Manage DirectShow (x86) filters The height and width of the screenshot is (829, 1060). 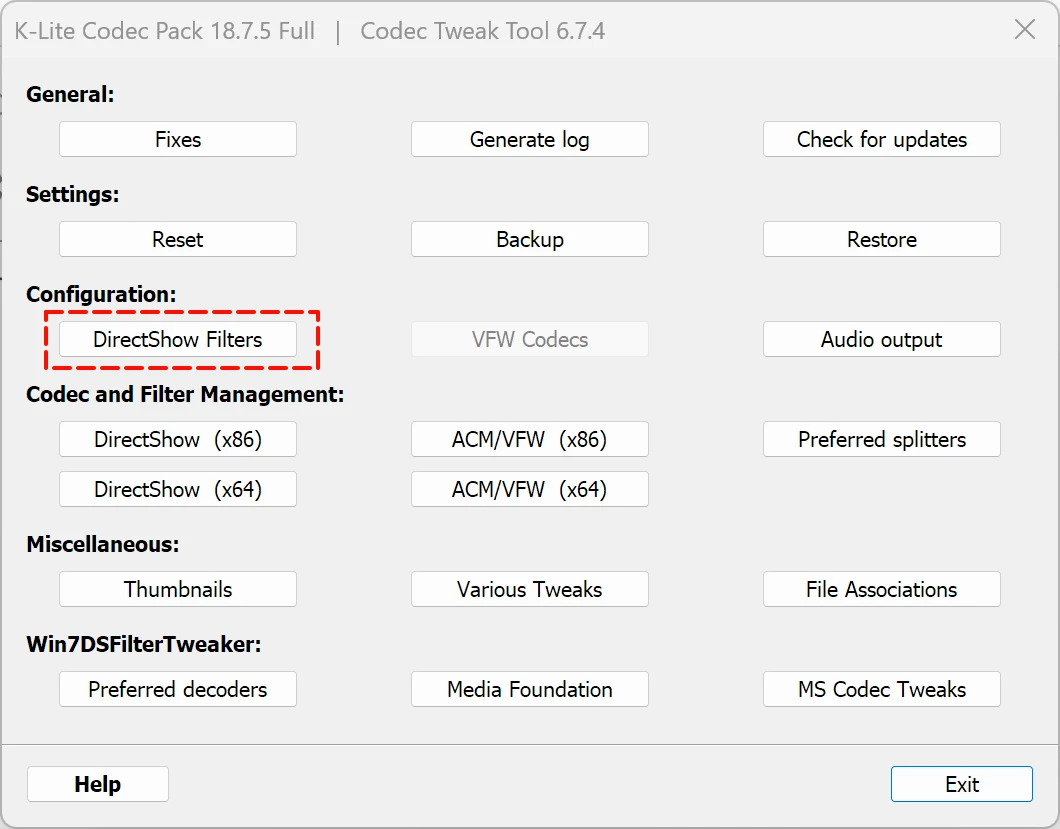tap(178, 440)
